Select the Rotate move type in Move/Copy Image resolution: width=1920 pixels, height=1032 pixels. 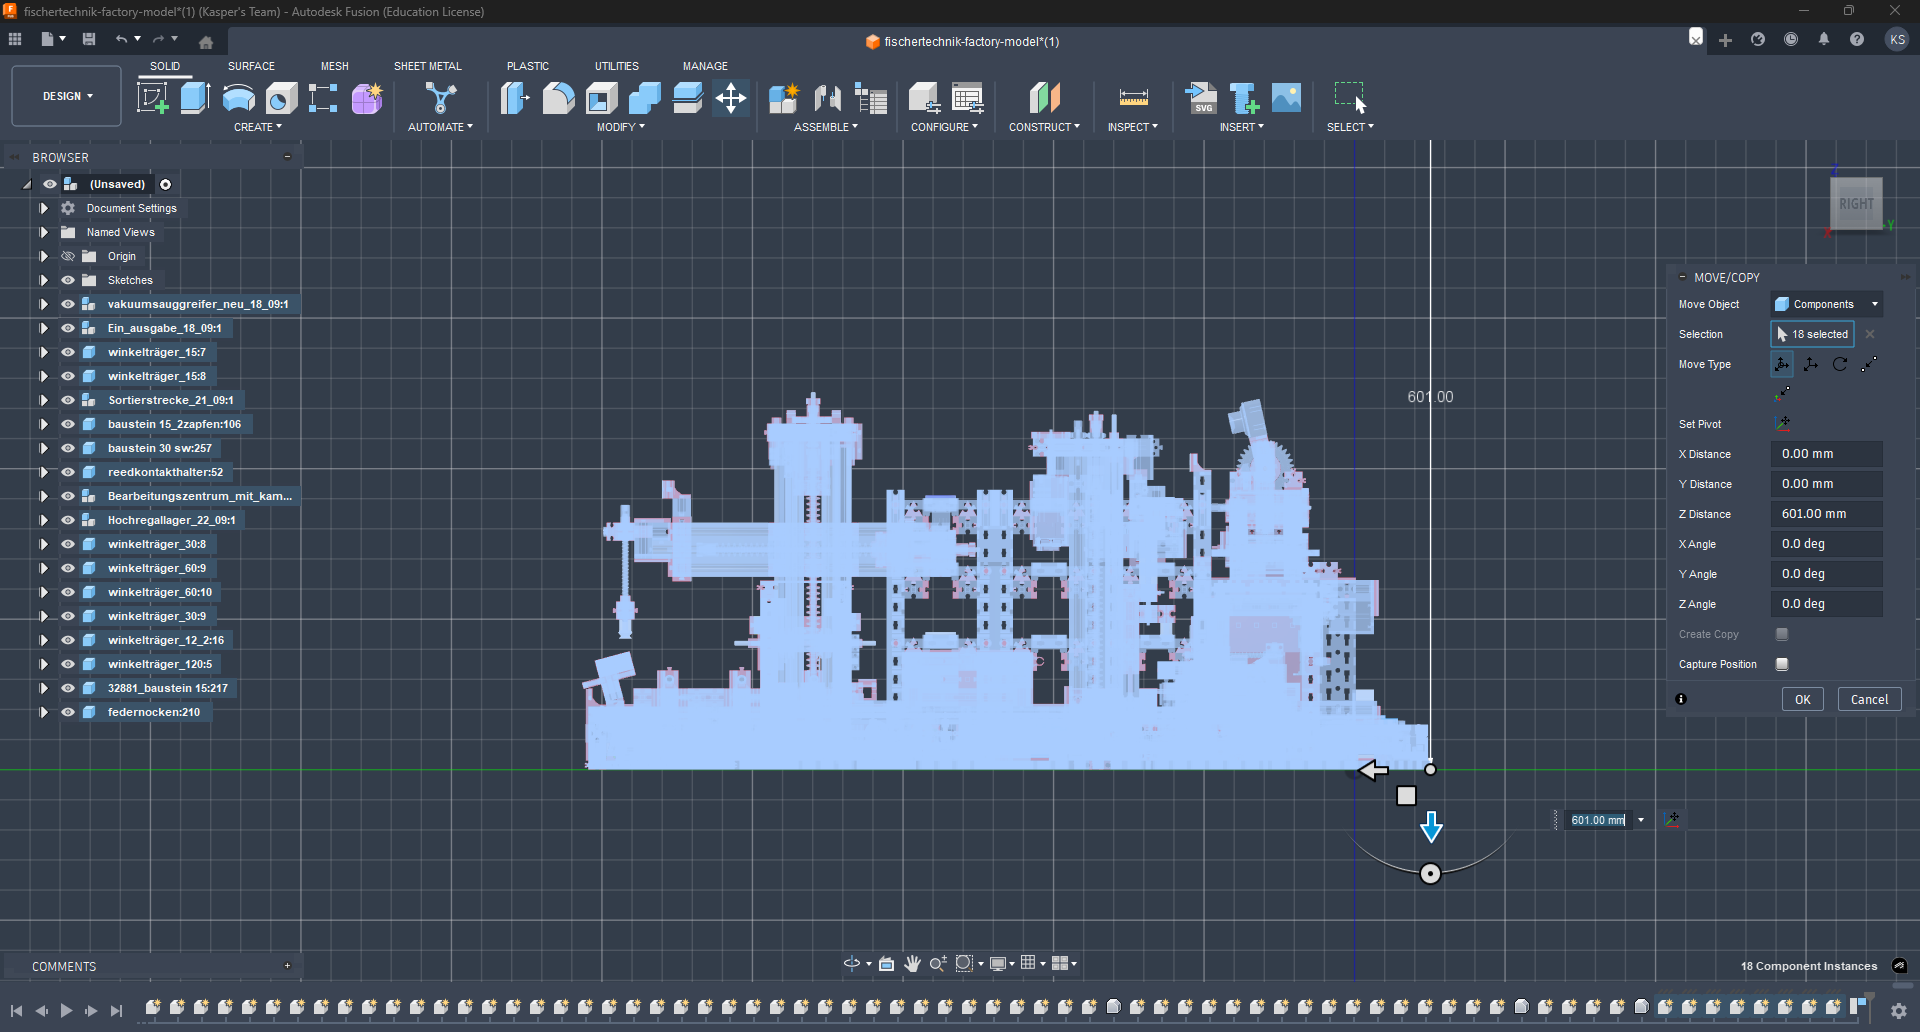(x=1839, y=364)
